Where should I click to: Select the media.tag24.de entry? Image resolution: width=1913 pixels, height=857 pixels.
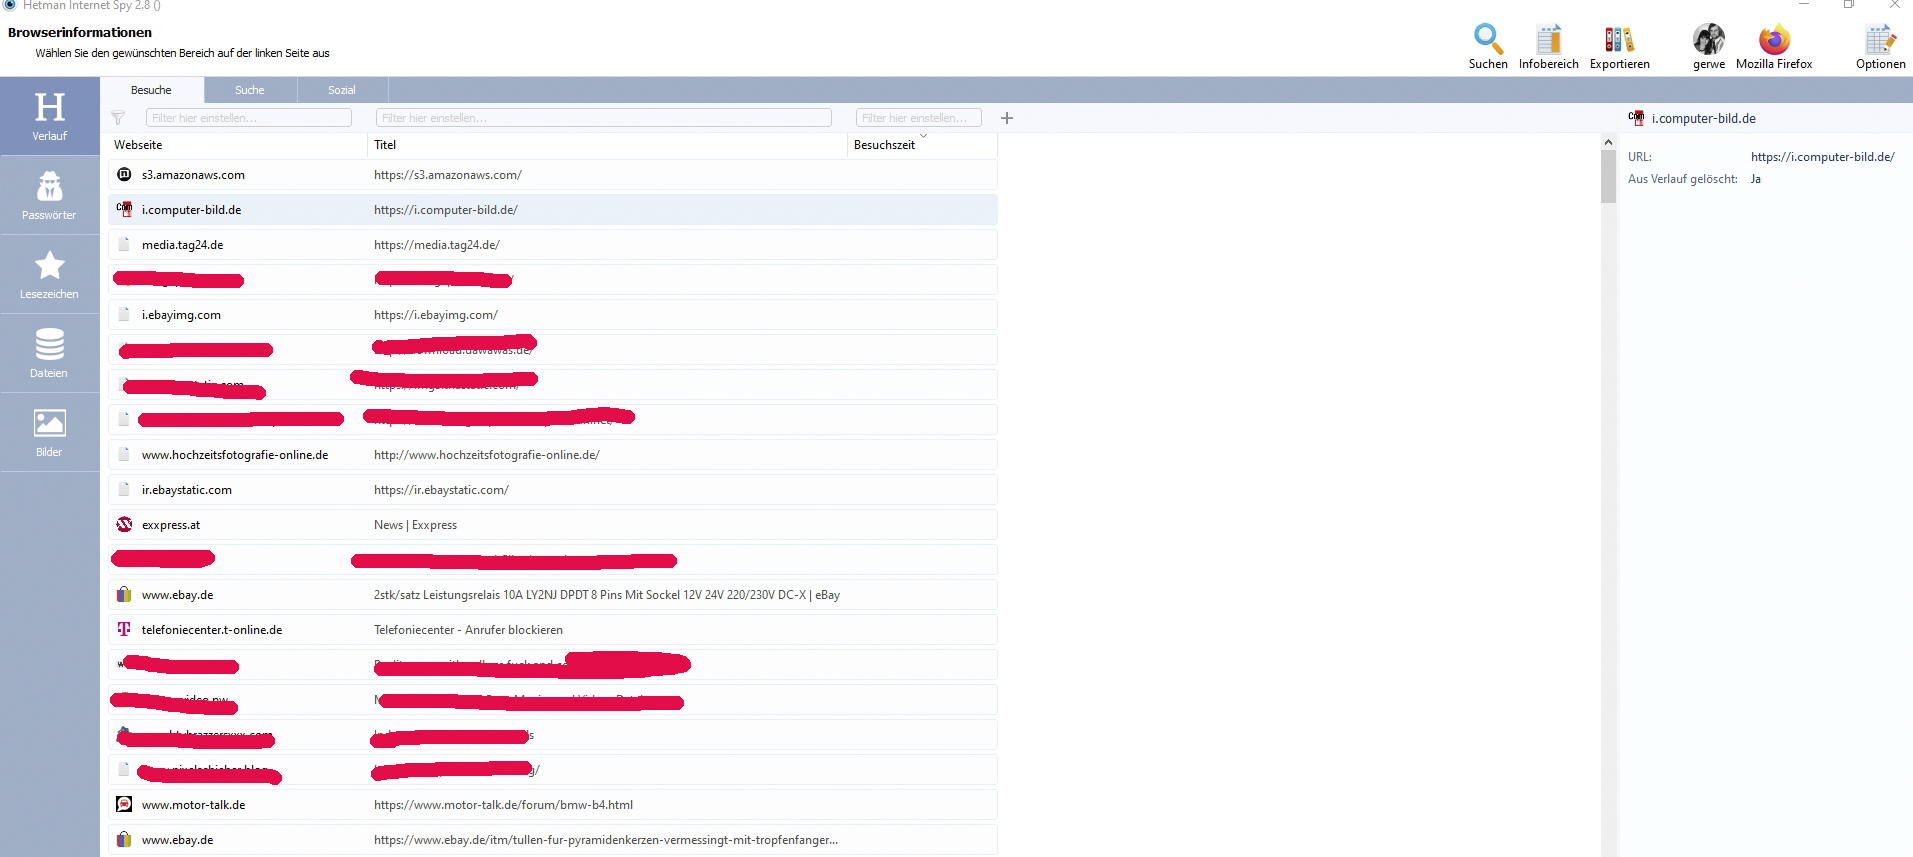pyautogui.click(x=553, y=244)
